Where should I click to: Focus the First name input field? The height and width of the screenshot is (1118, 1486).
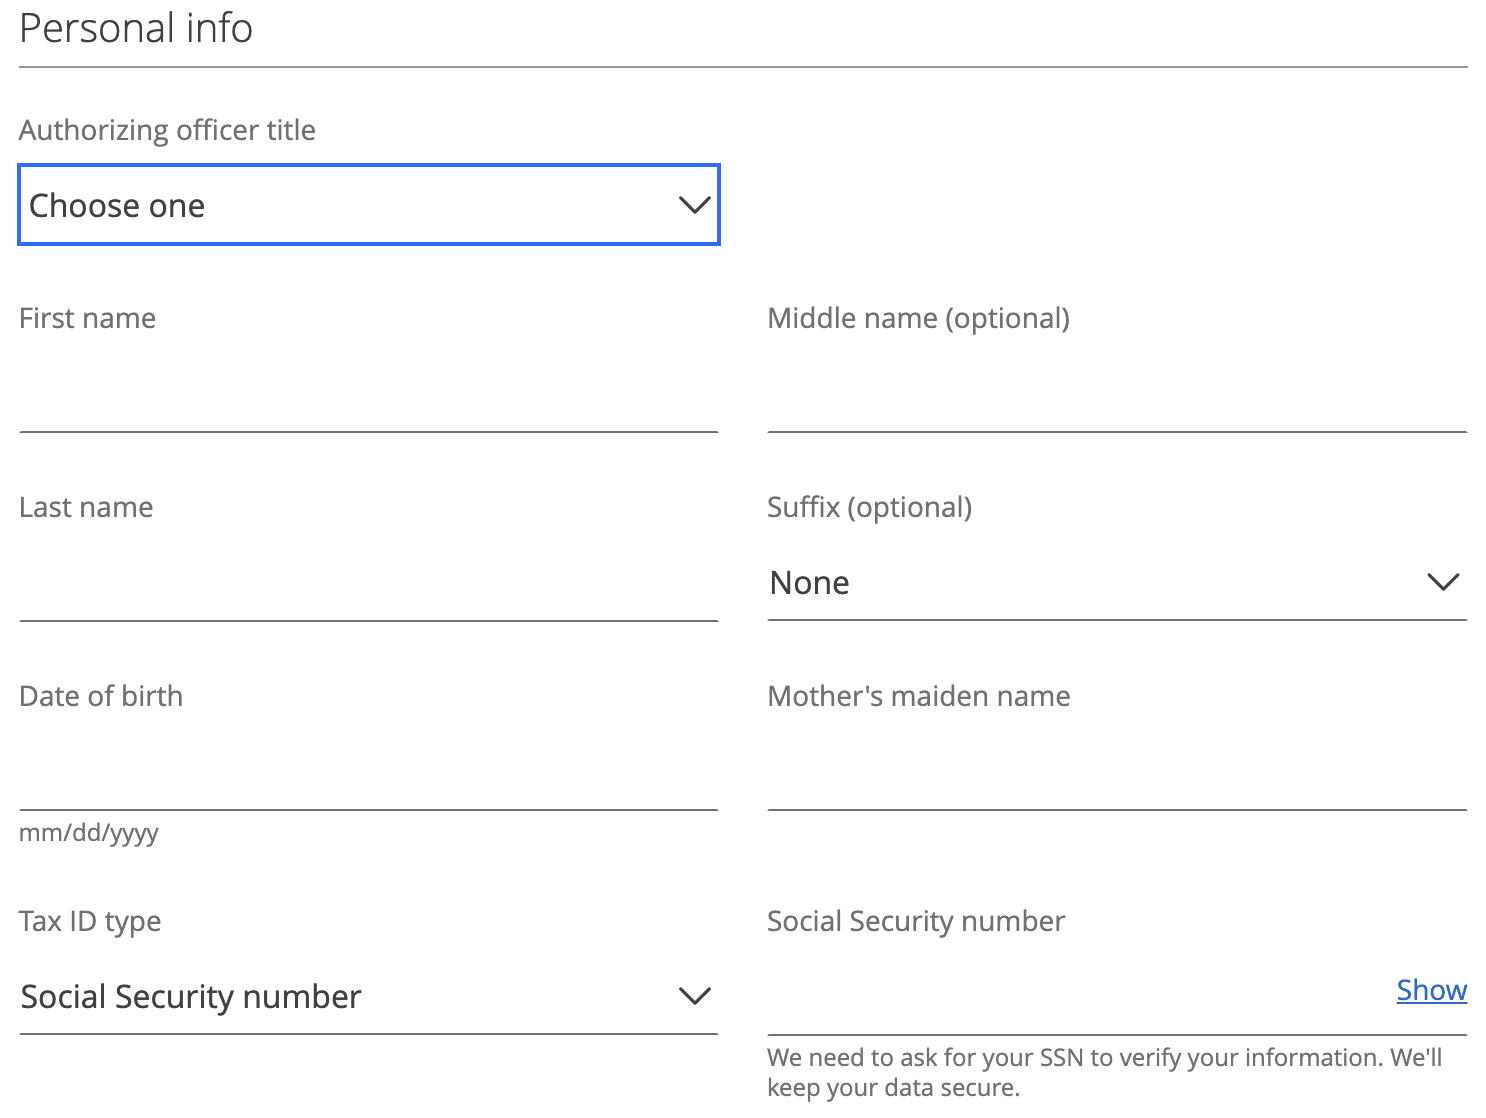tap(368, 395)
